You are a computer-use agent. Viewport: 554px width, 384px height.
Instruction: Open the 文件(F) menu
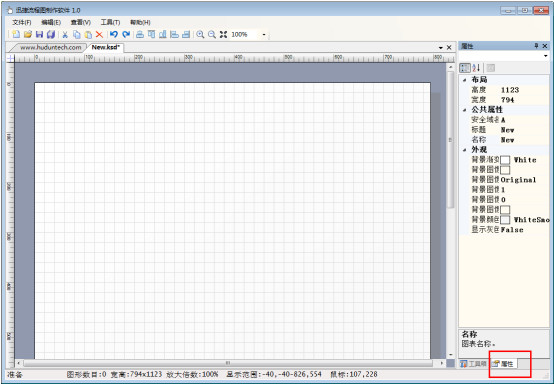pos(22,22)
